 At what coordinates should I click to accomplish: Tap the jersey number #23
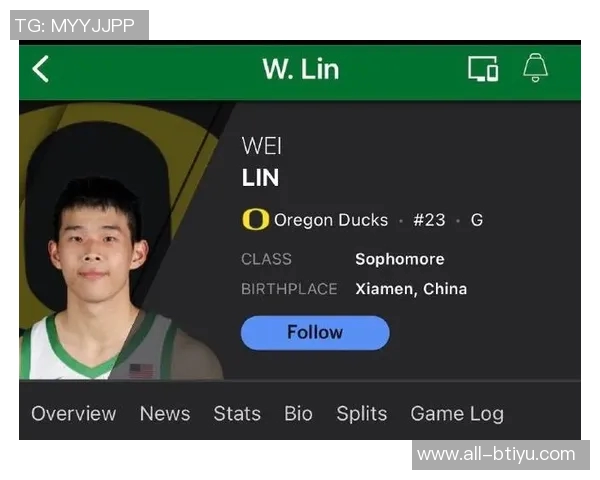click(x=429, y=220)
